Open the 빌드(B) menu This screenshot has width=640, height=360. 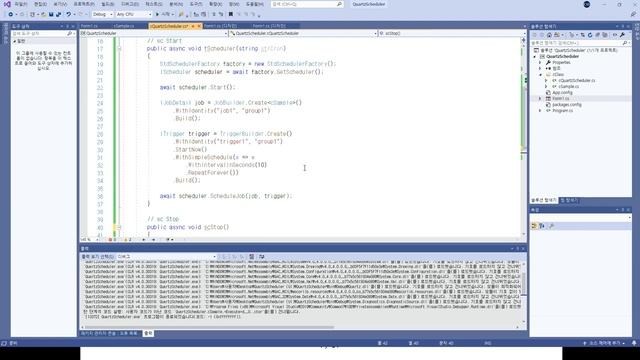(108, 4)
